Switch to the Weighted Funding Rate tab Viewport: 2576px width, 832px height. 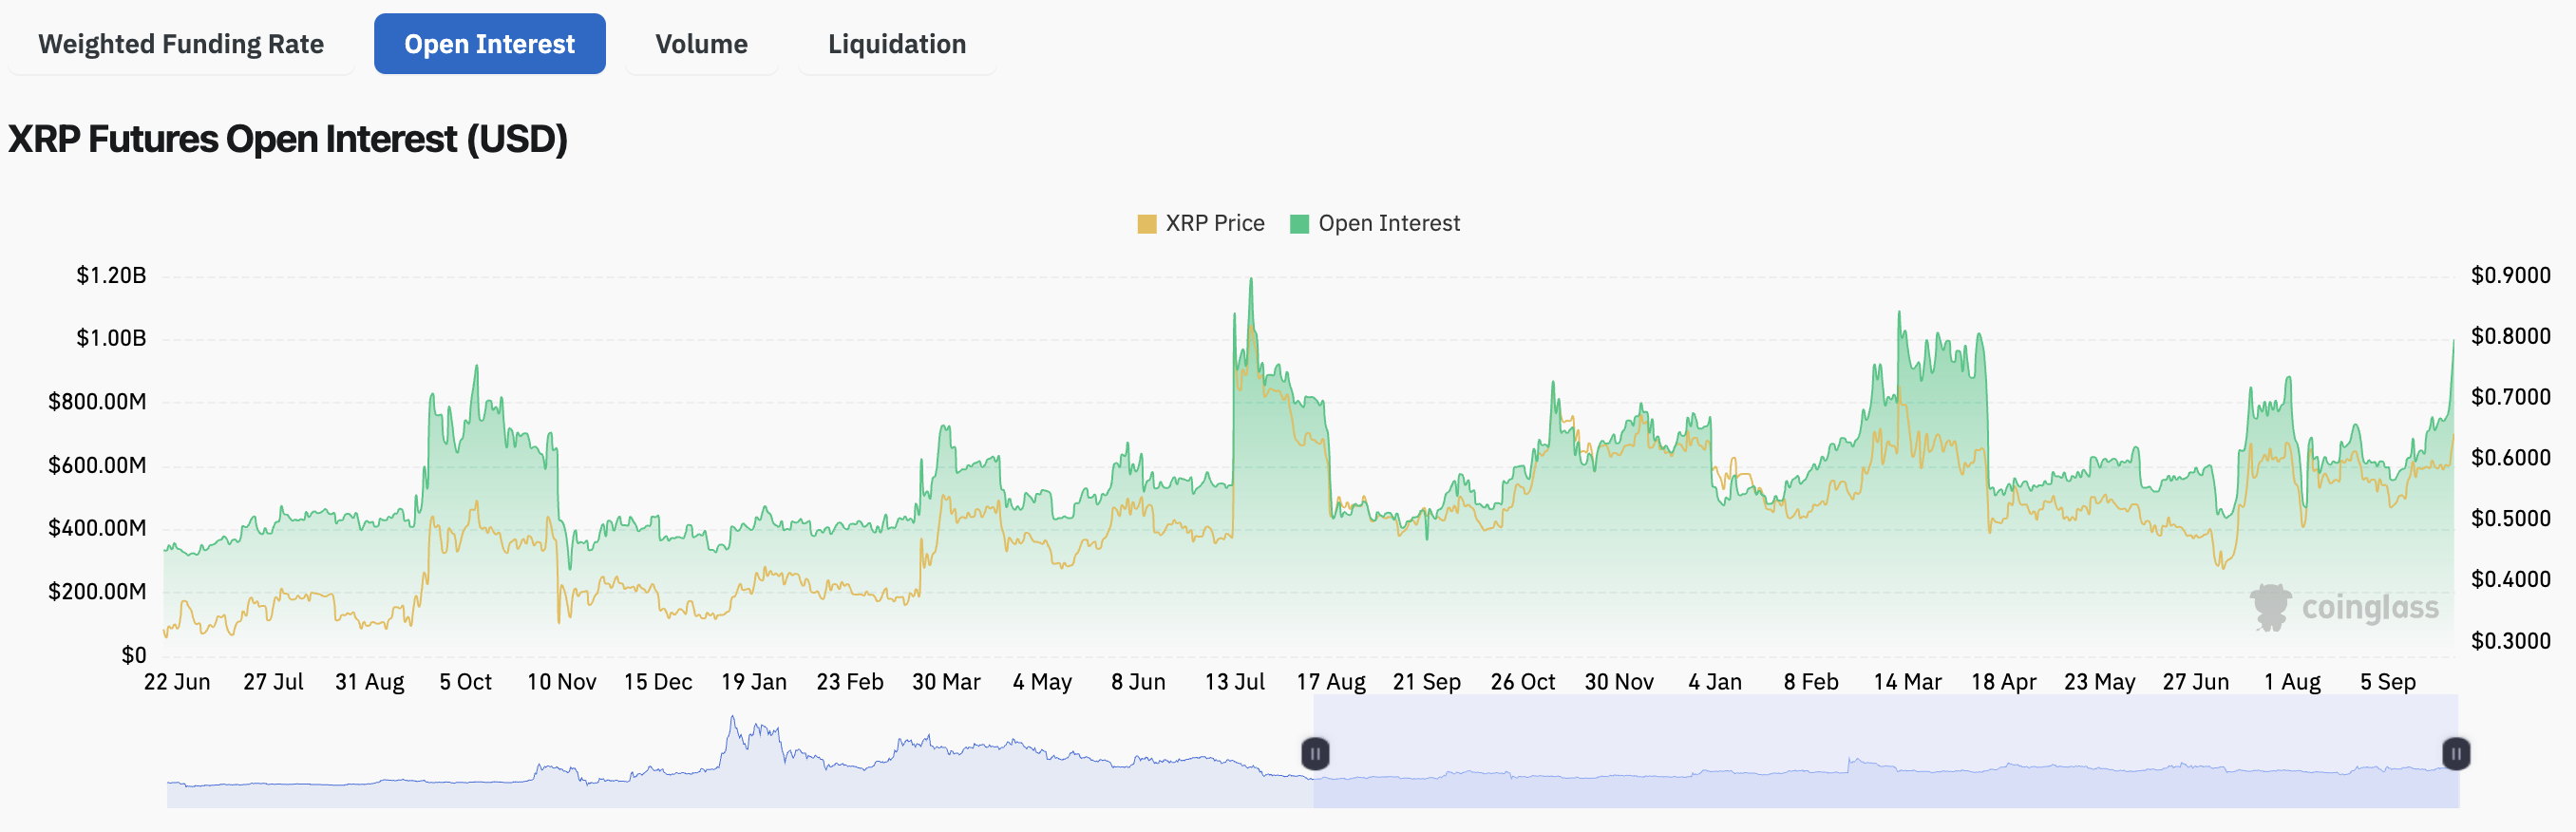181,44
